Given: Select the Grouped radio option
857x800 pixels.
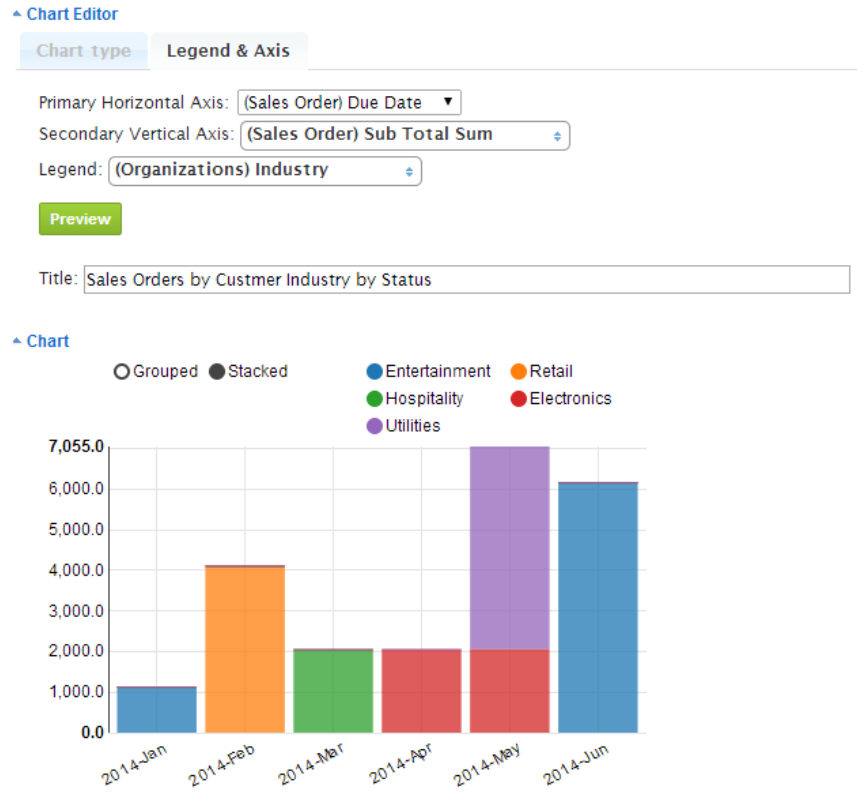Looking at the screenshot, I should click(x=122, y=372).
